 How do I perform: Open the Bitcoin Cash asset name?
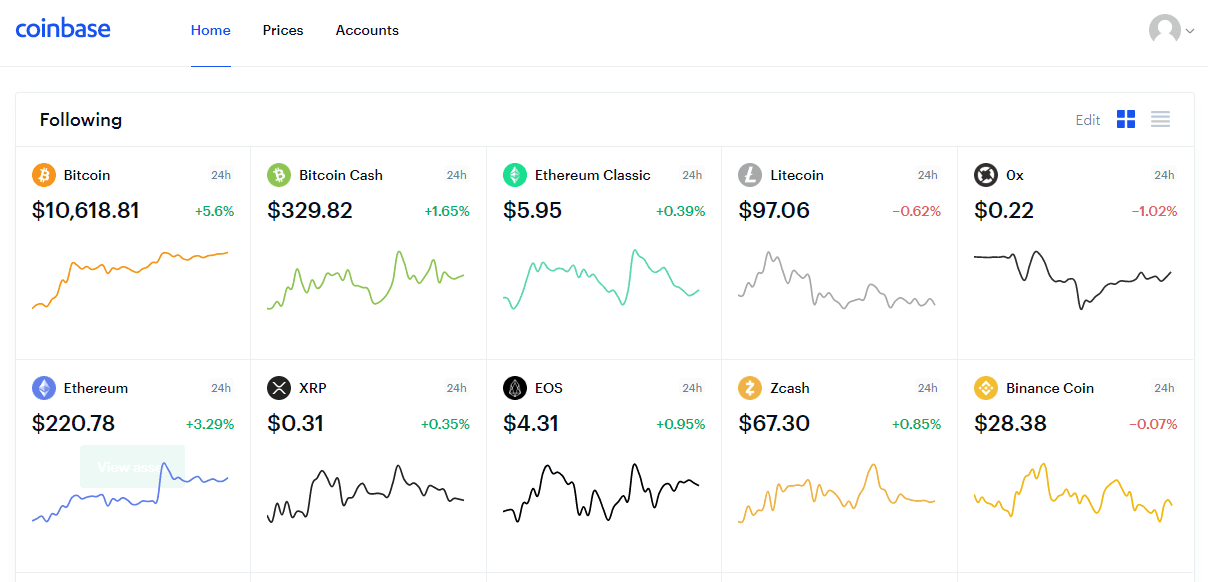[341, 175]
